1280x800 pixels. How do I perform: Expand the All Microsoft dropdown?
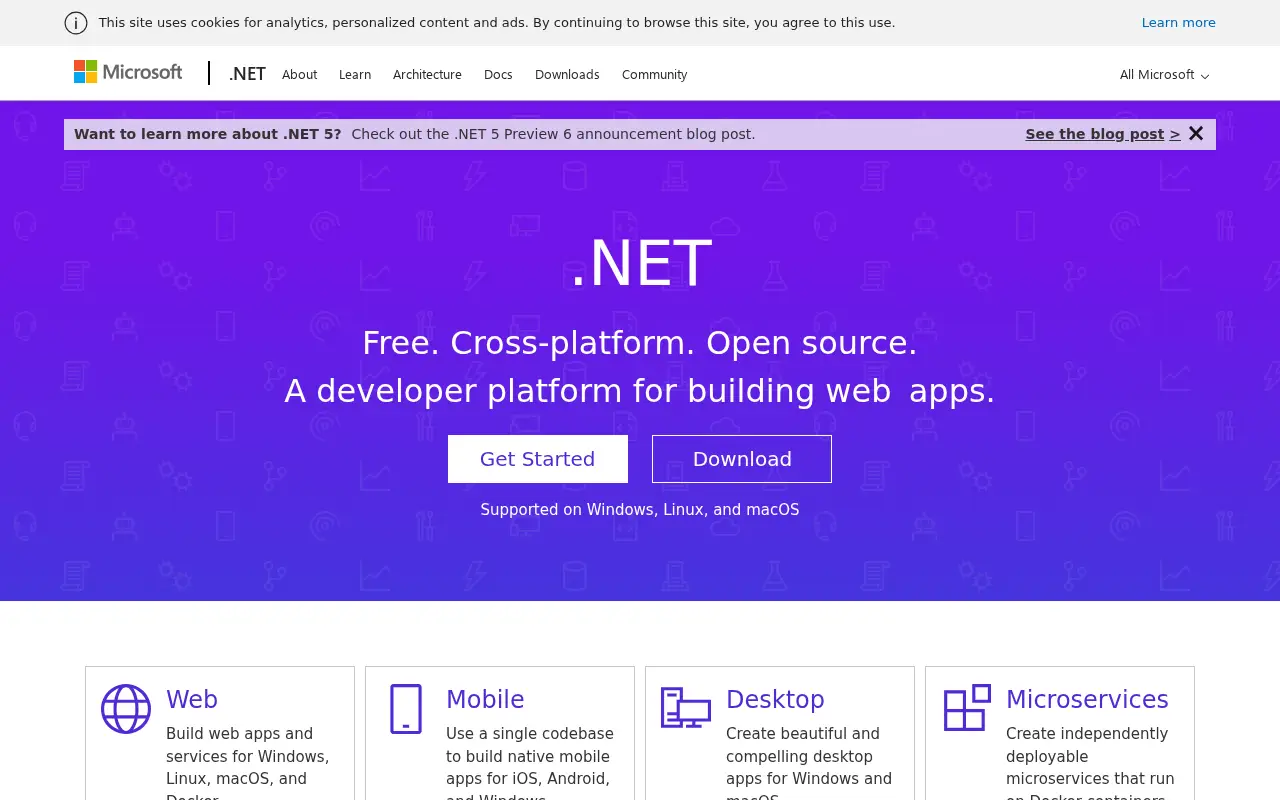[x=1164, y=75]
